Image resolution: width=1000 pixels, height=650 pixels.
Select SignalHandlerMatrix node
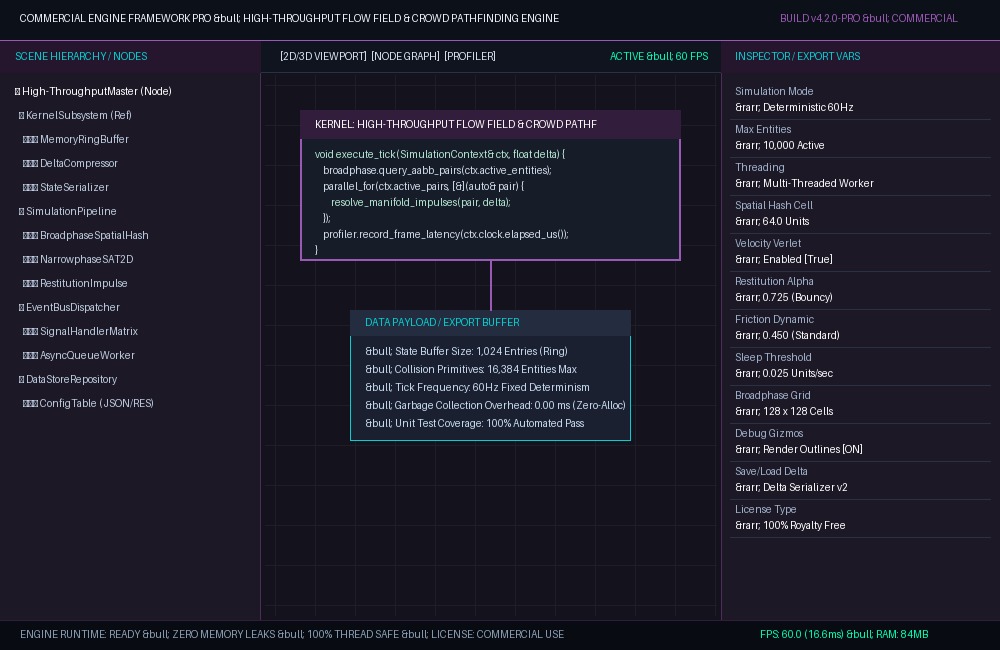tap(80, 332)
